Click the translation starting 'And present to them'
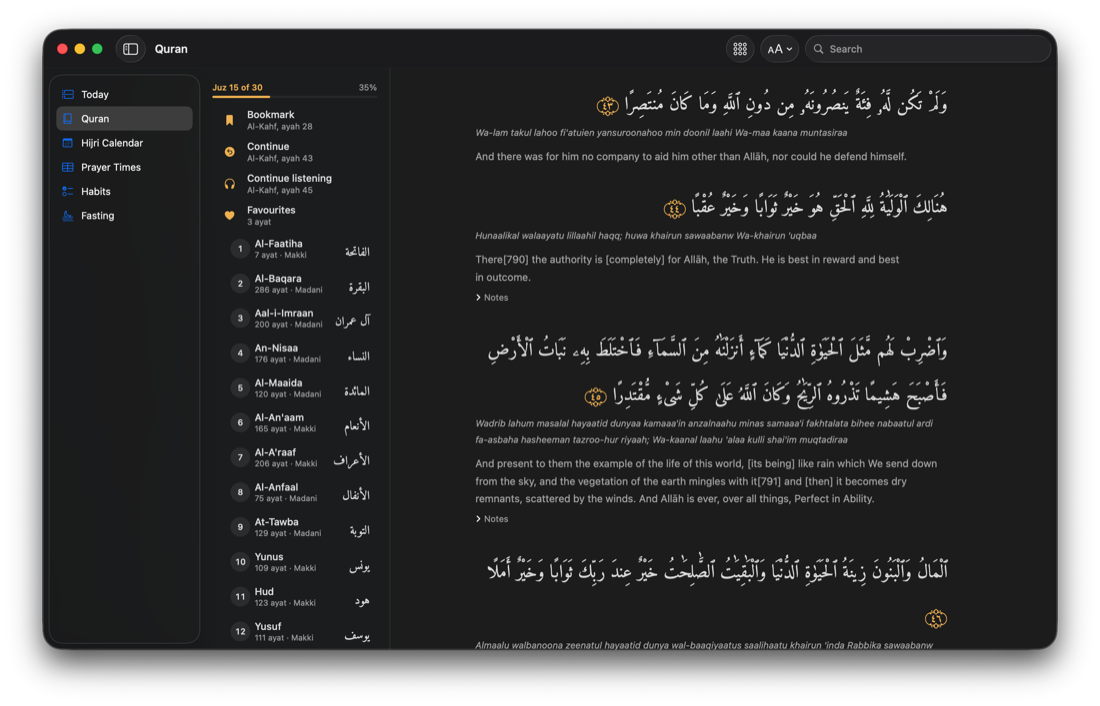The height and width of the screenshot is (706, 1100). click(x=706, y=481)
